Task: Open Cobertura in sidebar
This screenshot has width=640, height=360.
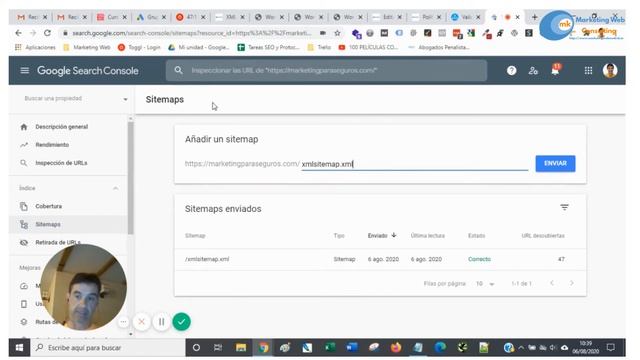Action: point(49,206)
